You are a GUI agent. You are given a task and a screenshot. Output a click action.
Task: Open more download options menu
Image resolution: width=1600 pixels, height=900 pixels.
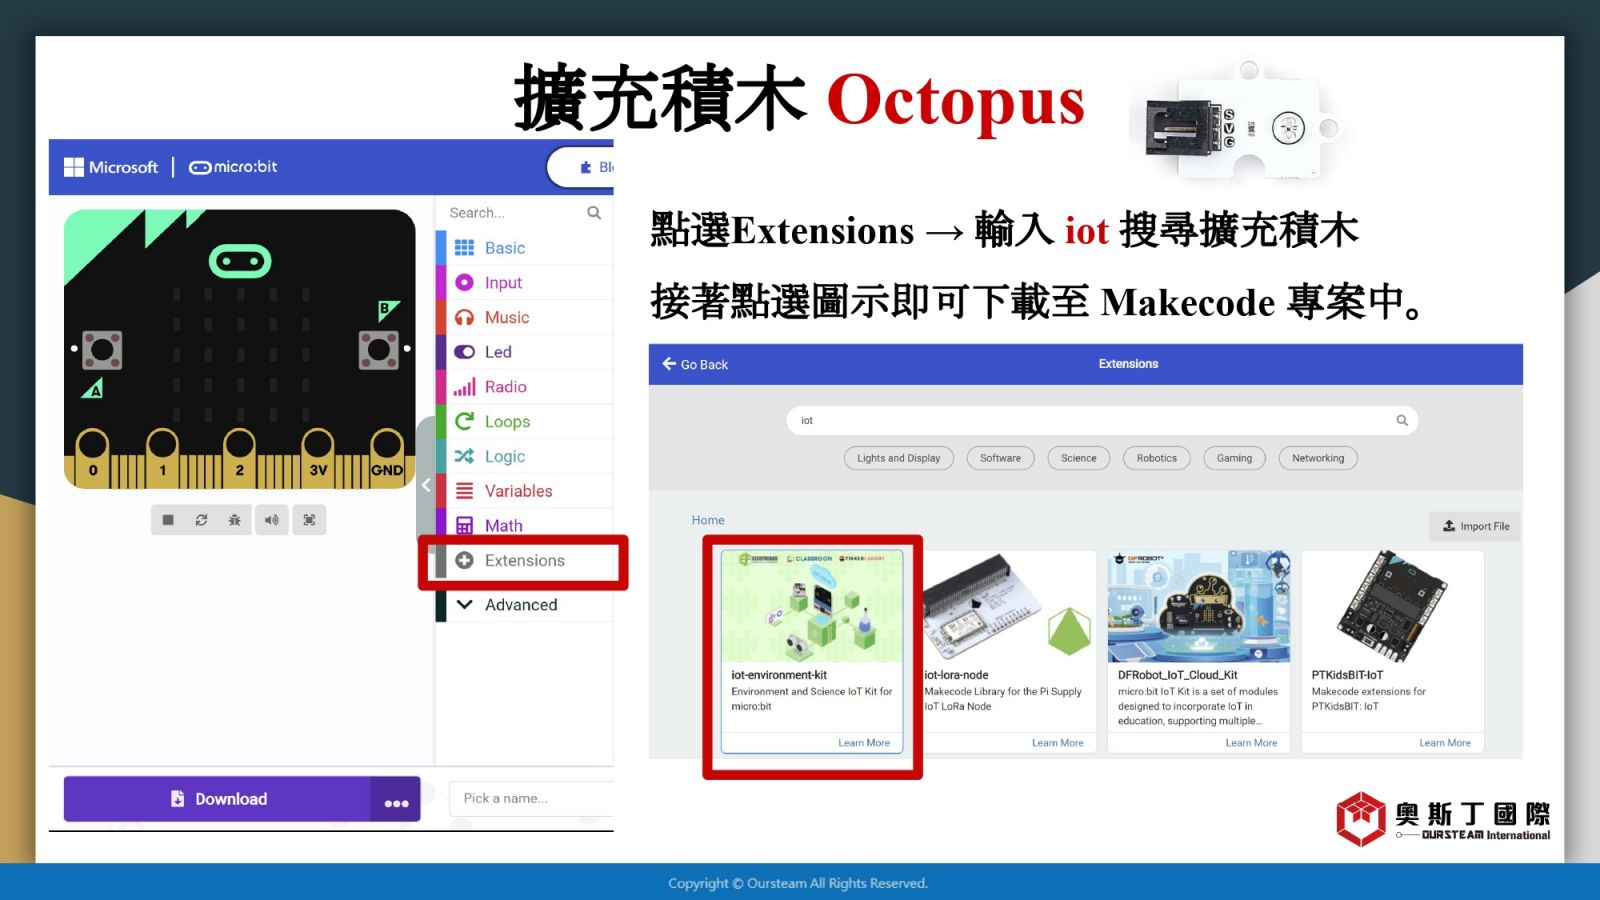pos(396,799)
